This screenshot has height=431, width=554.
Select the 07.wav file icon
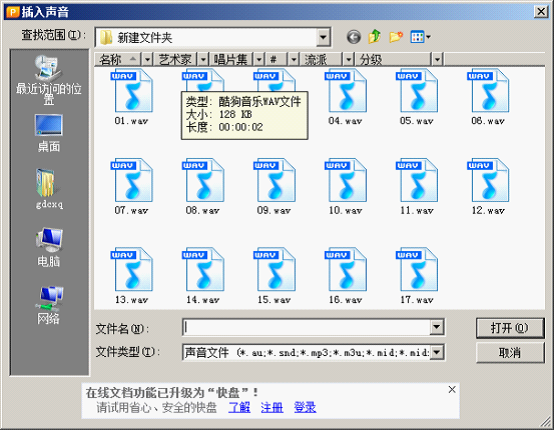pos(132,180)
